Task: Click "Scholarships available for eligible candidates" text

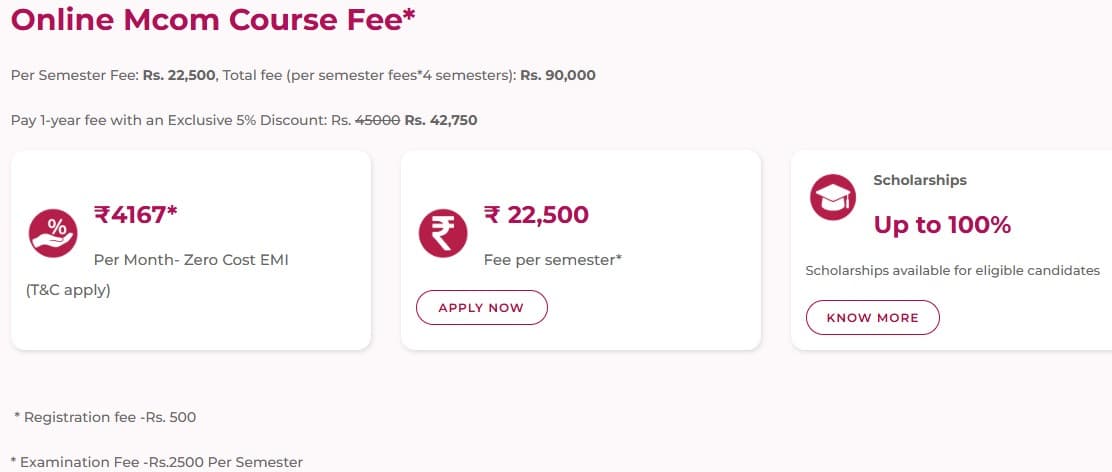Action: tap(952, 270)
